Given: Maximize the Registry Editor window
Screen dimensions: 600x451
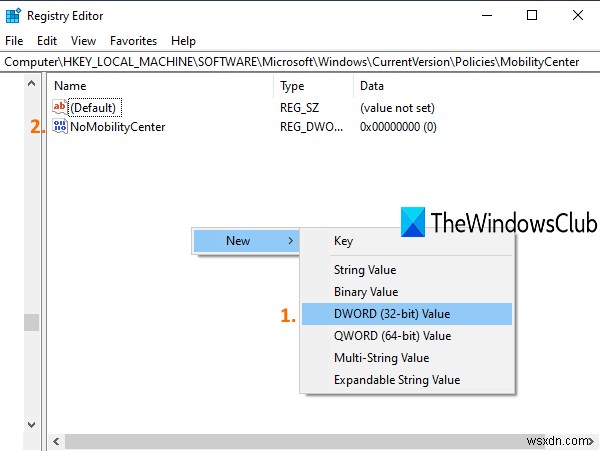Looking at the screenshot, I should (532, 15).
